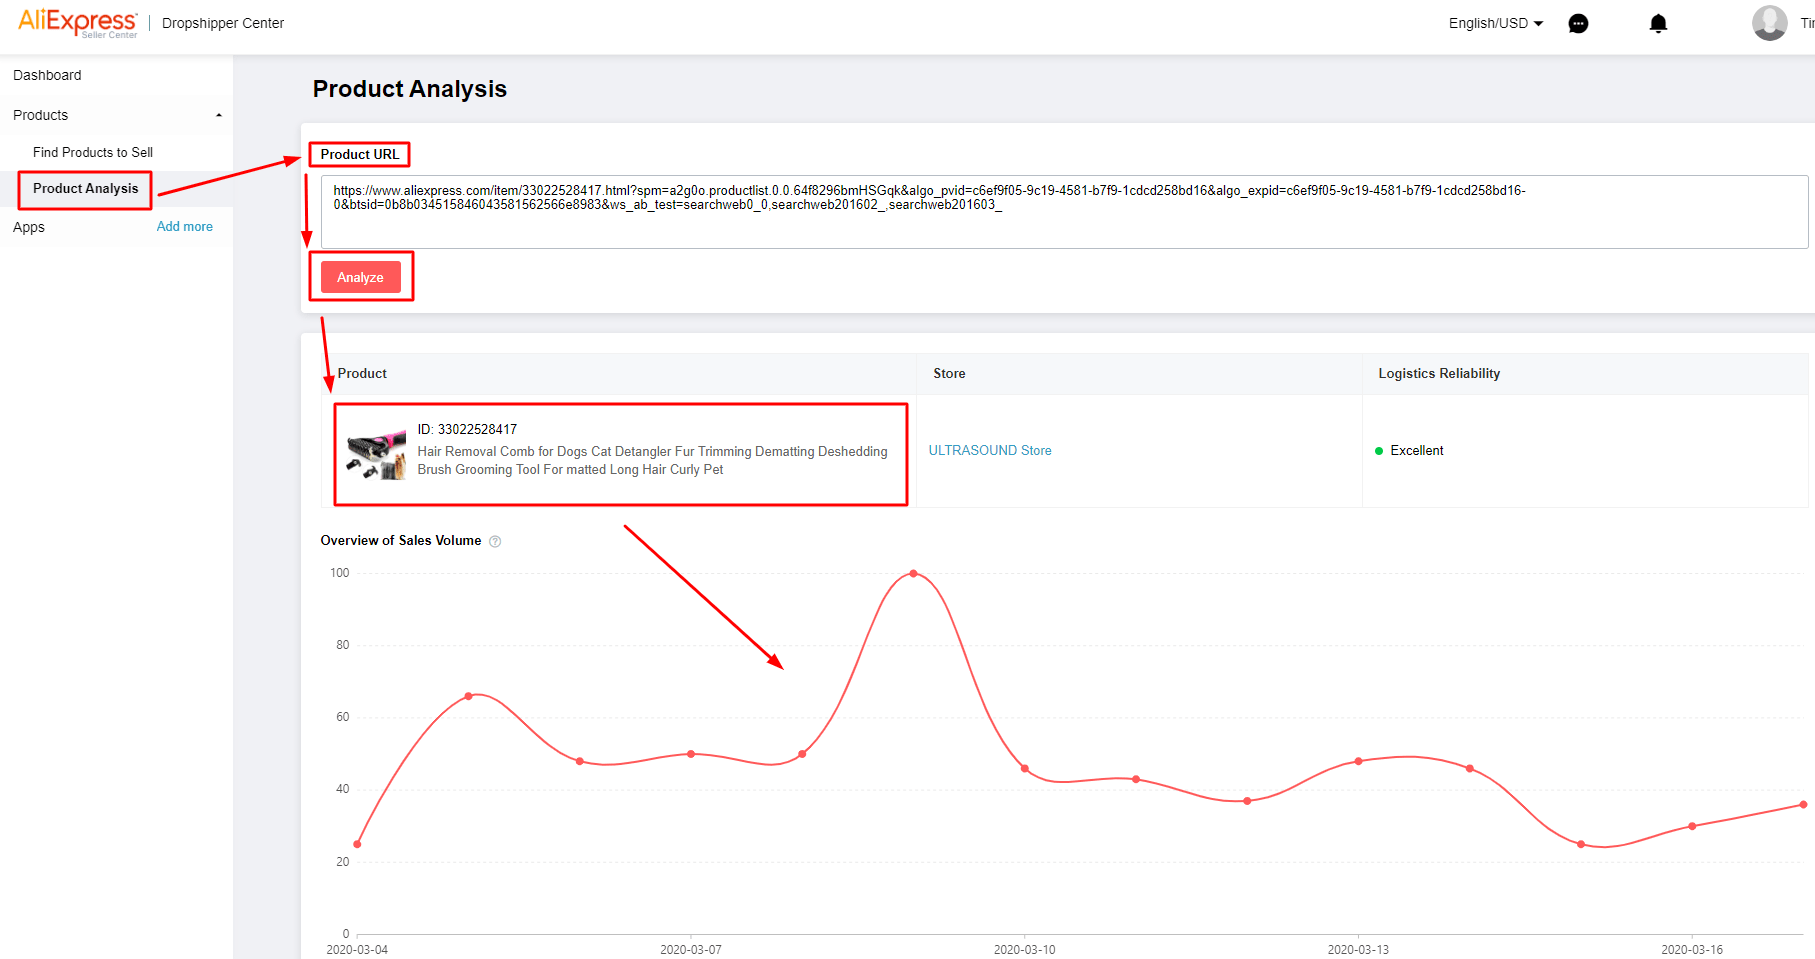Click the user profile avatar

[1769, 23]
